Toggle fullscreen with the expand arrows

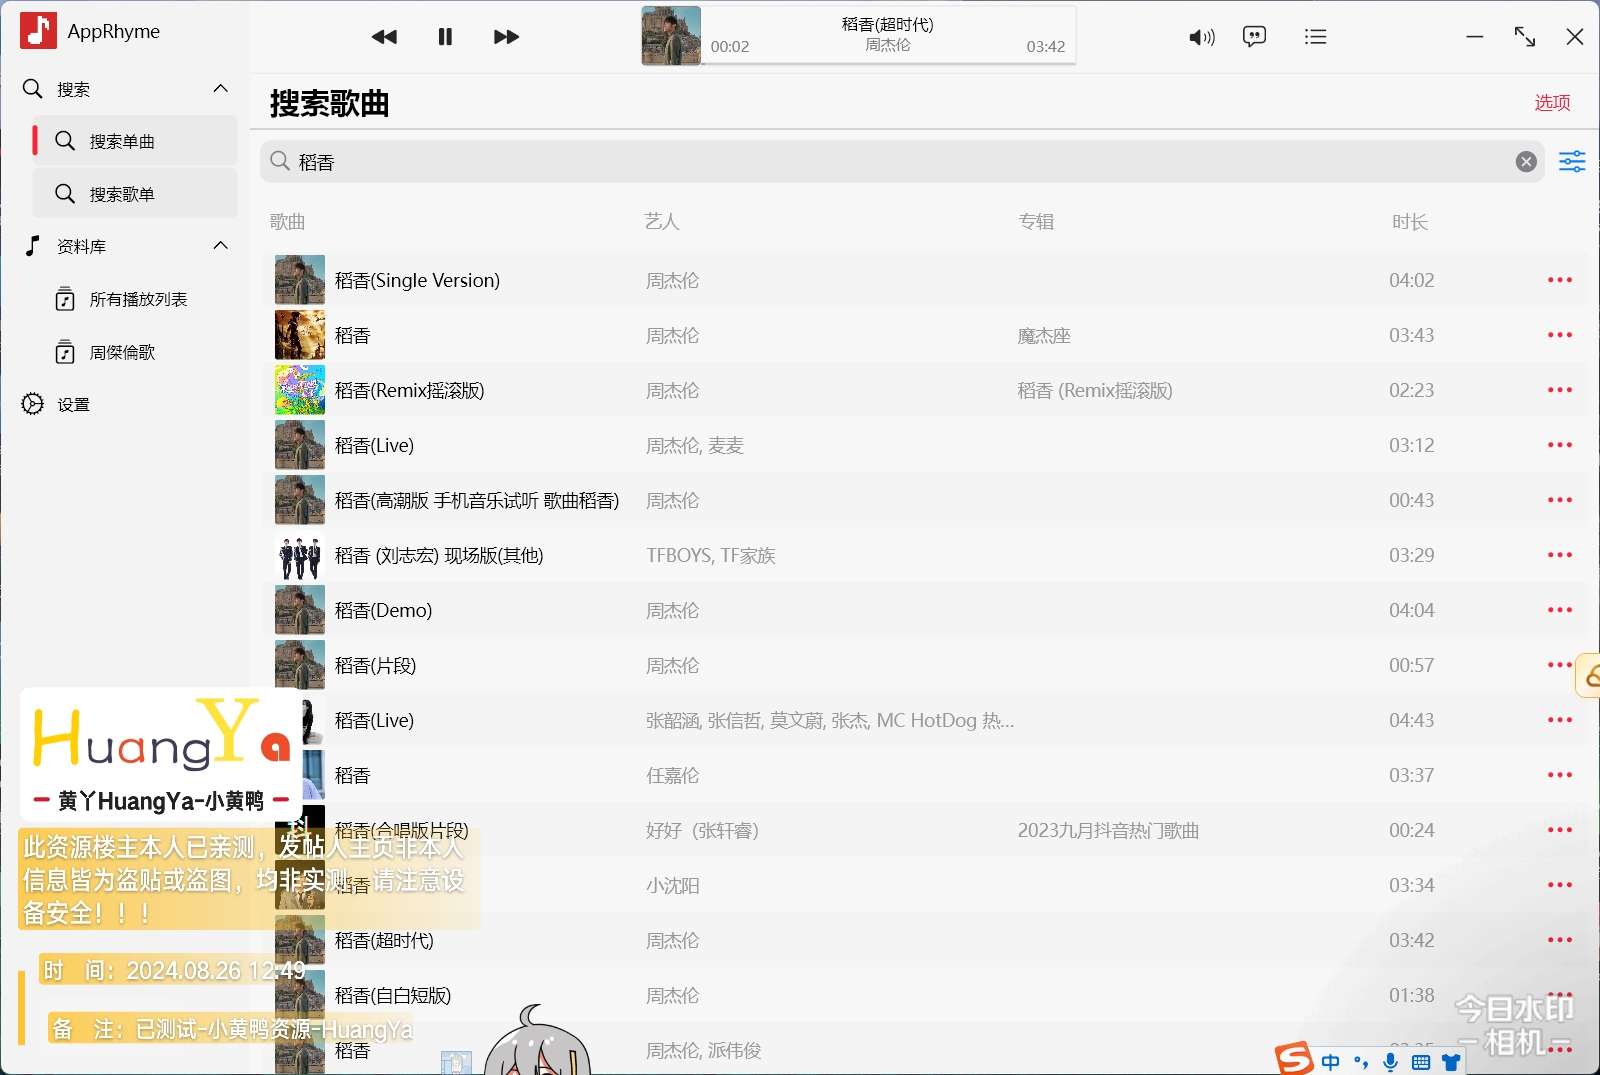pyautogui.click(x=1525, y=37)
